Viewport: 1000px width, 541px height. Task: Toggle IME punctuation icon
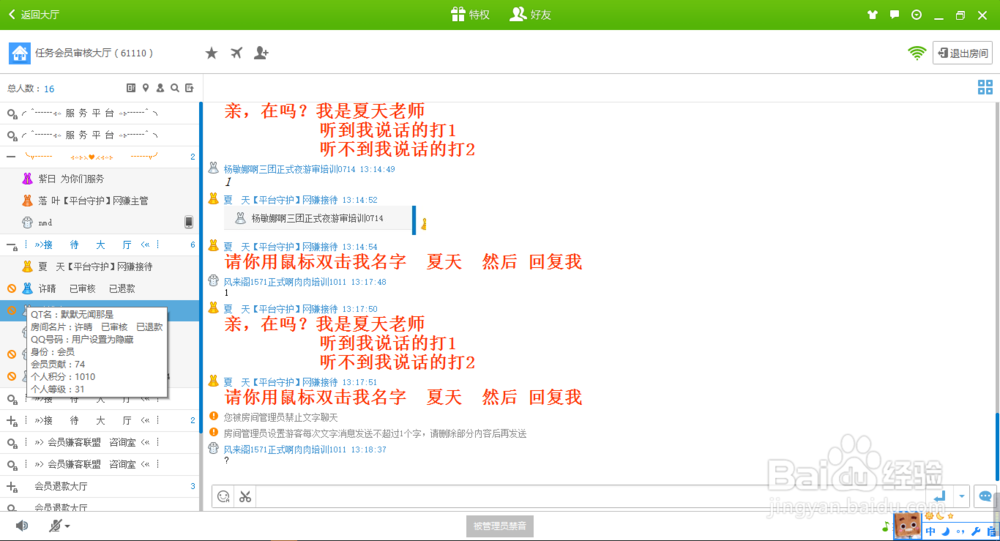(x=960, y=531)
